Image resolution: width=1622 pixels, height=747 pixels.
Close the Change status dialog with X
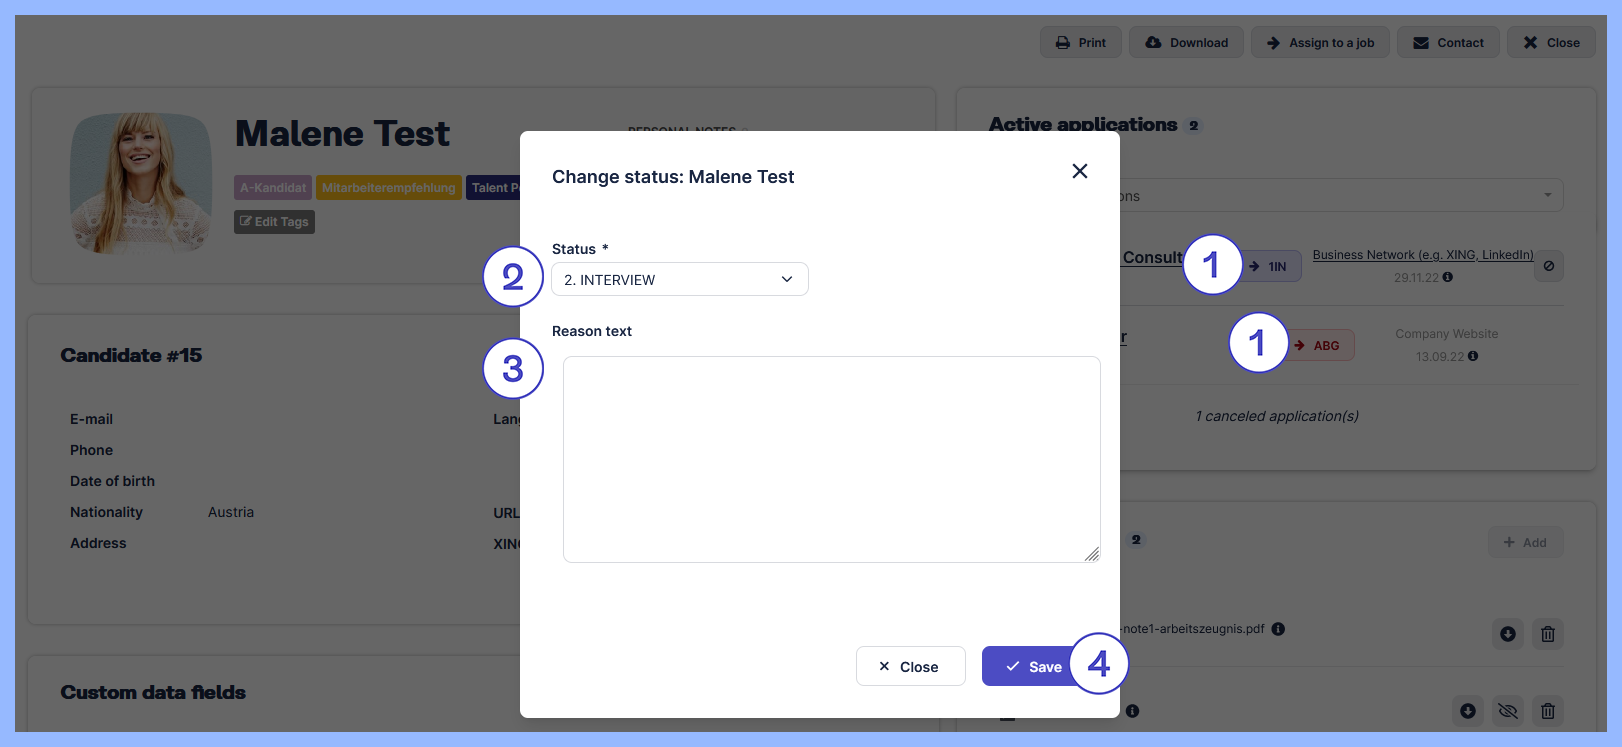[x=1079, y=171]
